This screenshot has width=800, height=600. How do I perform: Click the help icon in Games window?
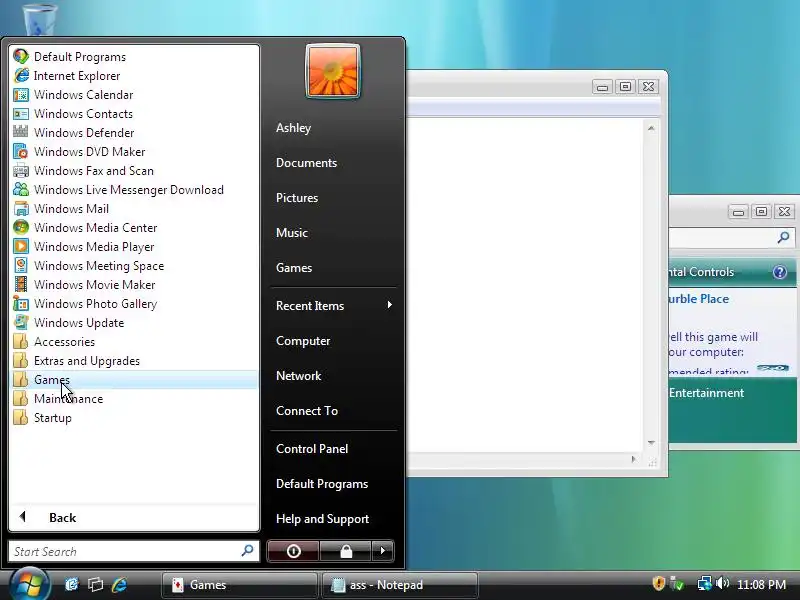780,272
